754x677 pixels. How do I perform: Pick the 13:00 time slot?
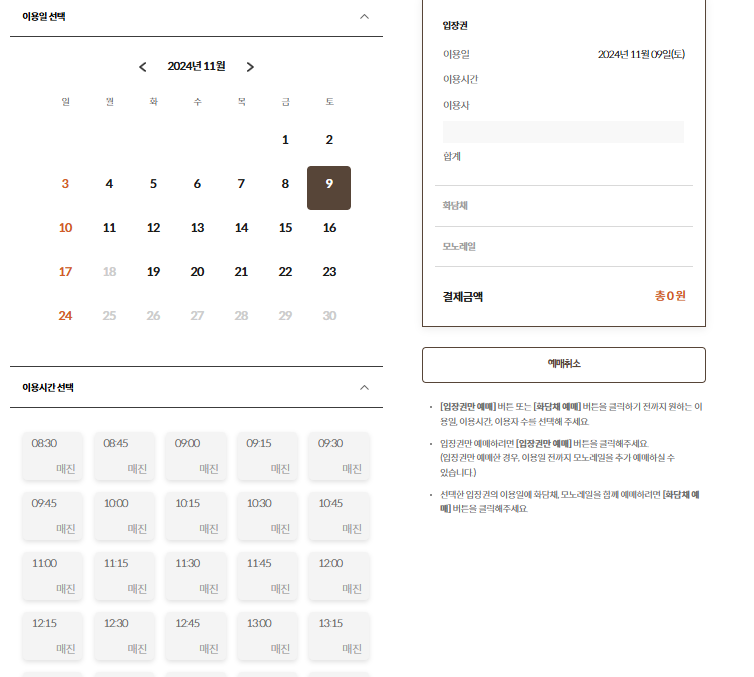click(267, 636)
